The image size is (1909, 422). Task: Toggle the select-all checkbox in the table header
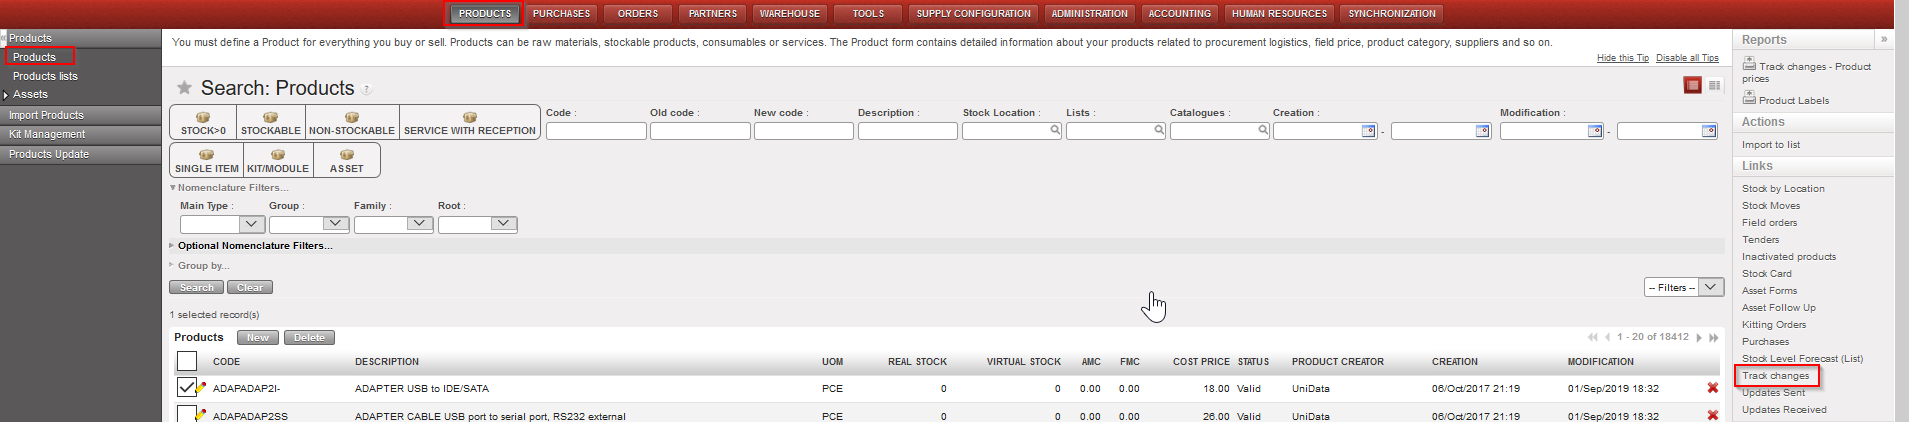coord(187,361)
